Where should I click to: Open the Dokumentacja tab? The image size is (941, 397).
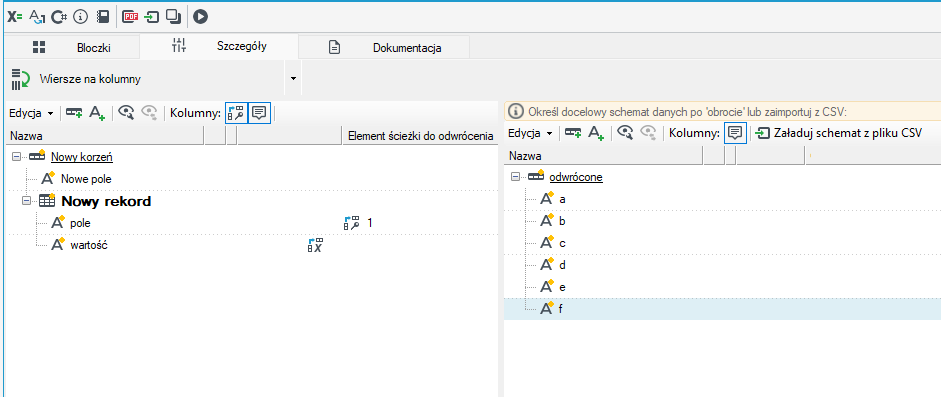[x=384, y=47]
